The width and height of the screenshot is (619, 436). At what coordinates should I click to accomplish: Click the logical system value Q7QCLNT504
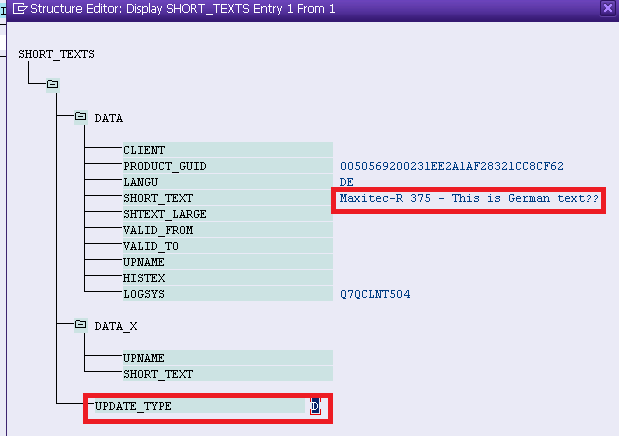tap(375, 294)
